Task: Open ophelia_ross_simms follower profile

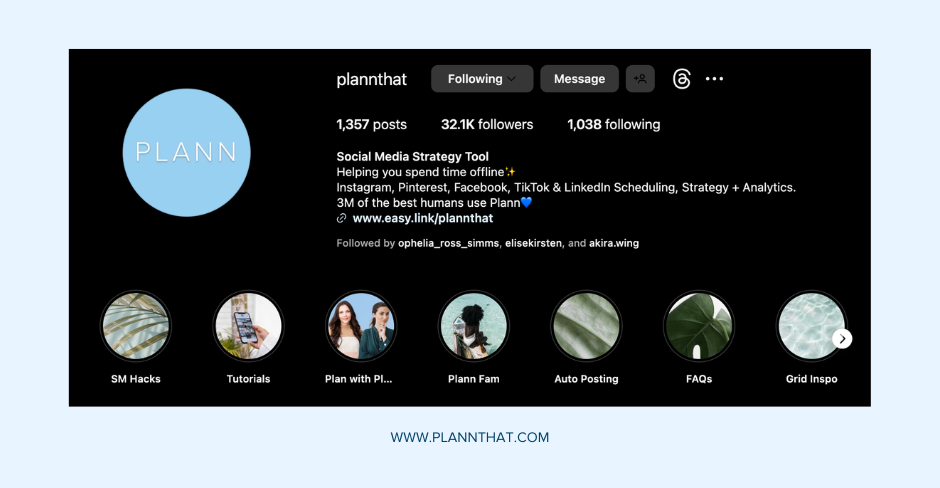Action: 448,243
